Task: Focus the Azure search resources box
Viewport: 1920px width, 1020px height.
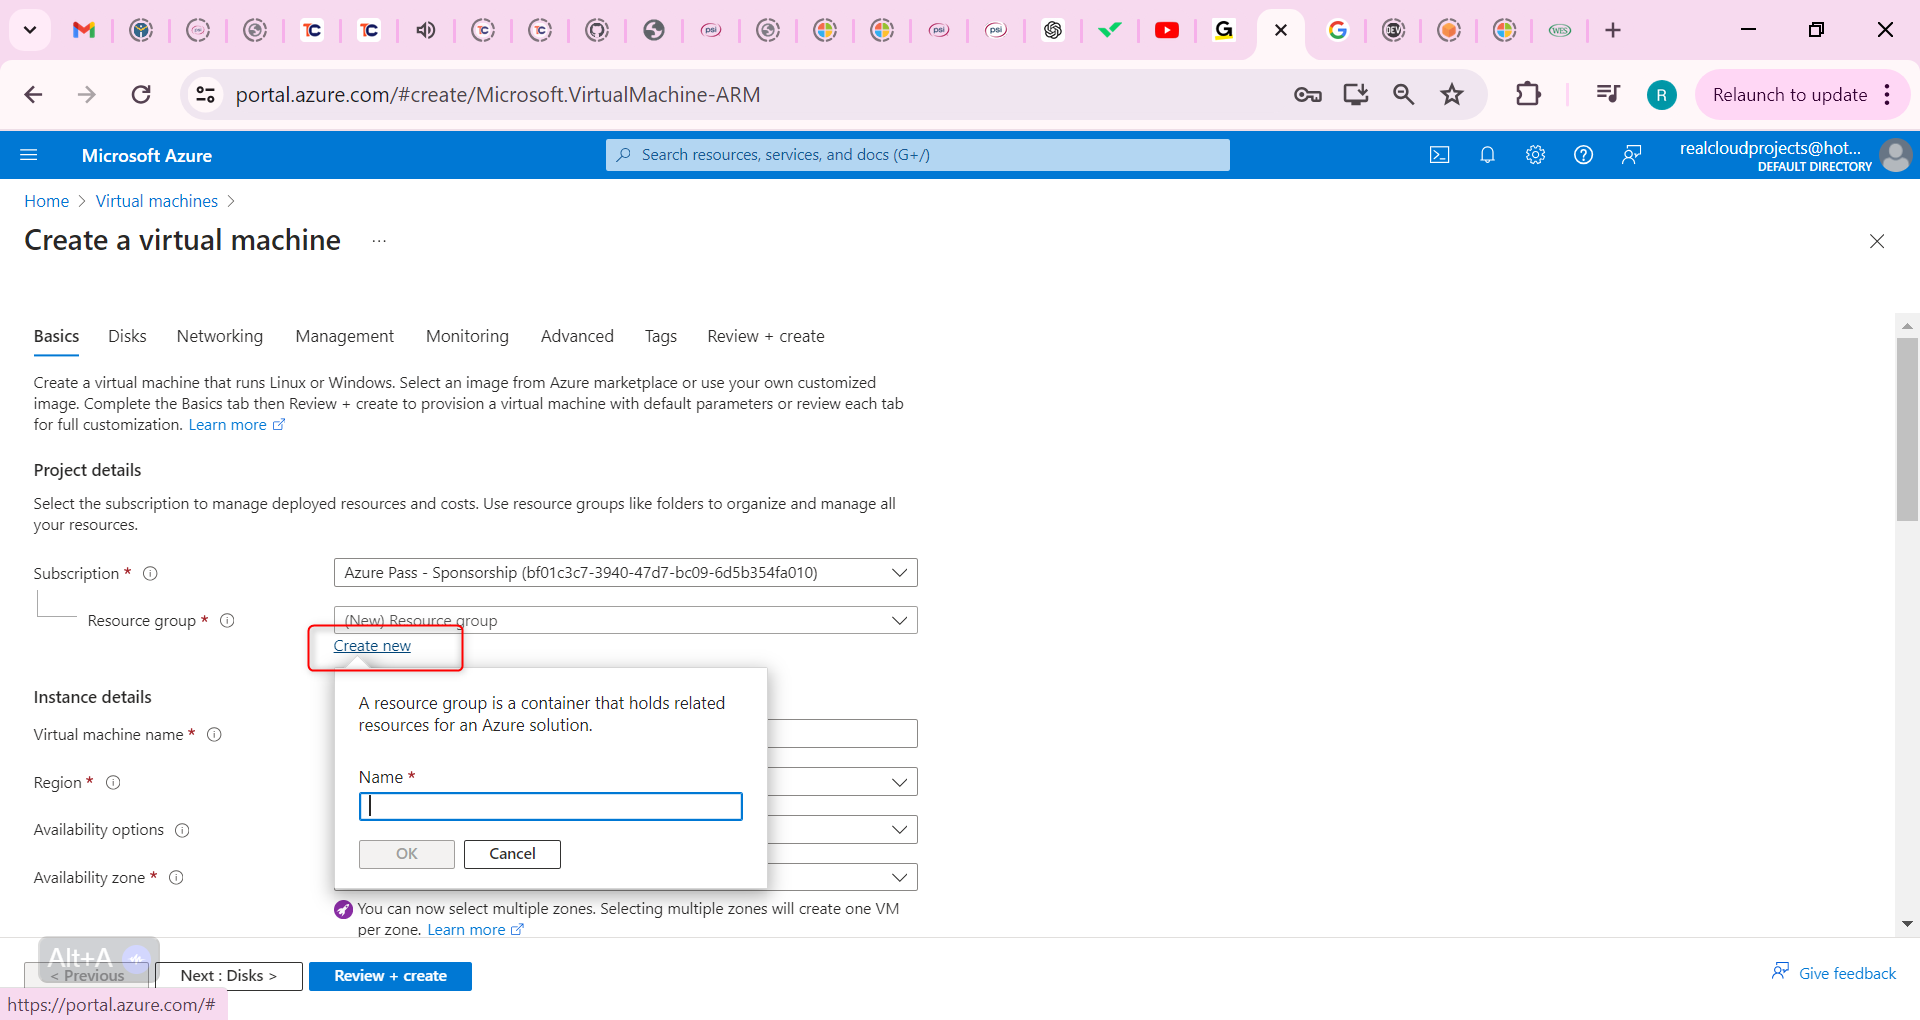Action: 918,155
